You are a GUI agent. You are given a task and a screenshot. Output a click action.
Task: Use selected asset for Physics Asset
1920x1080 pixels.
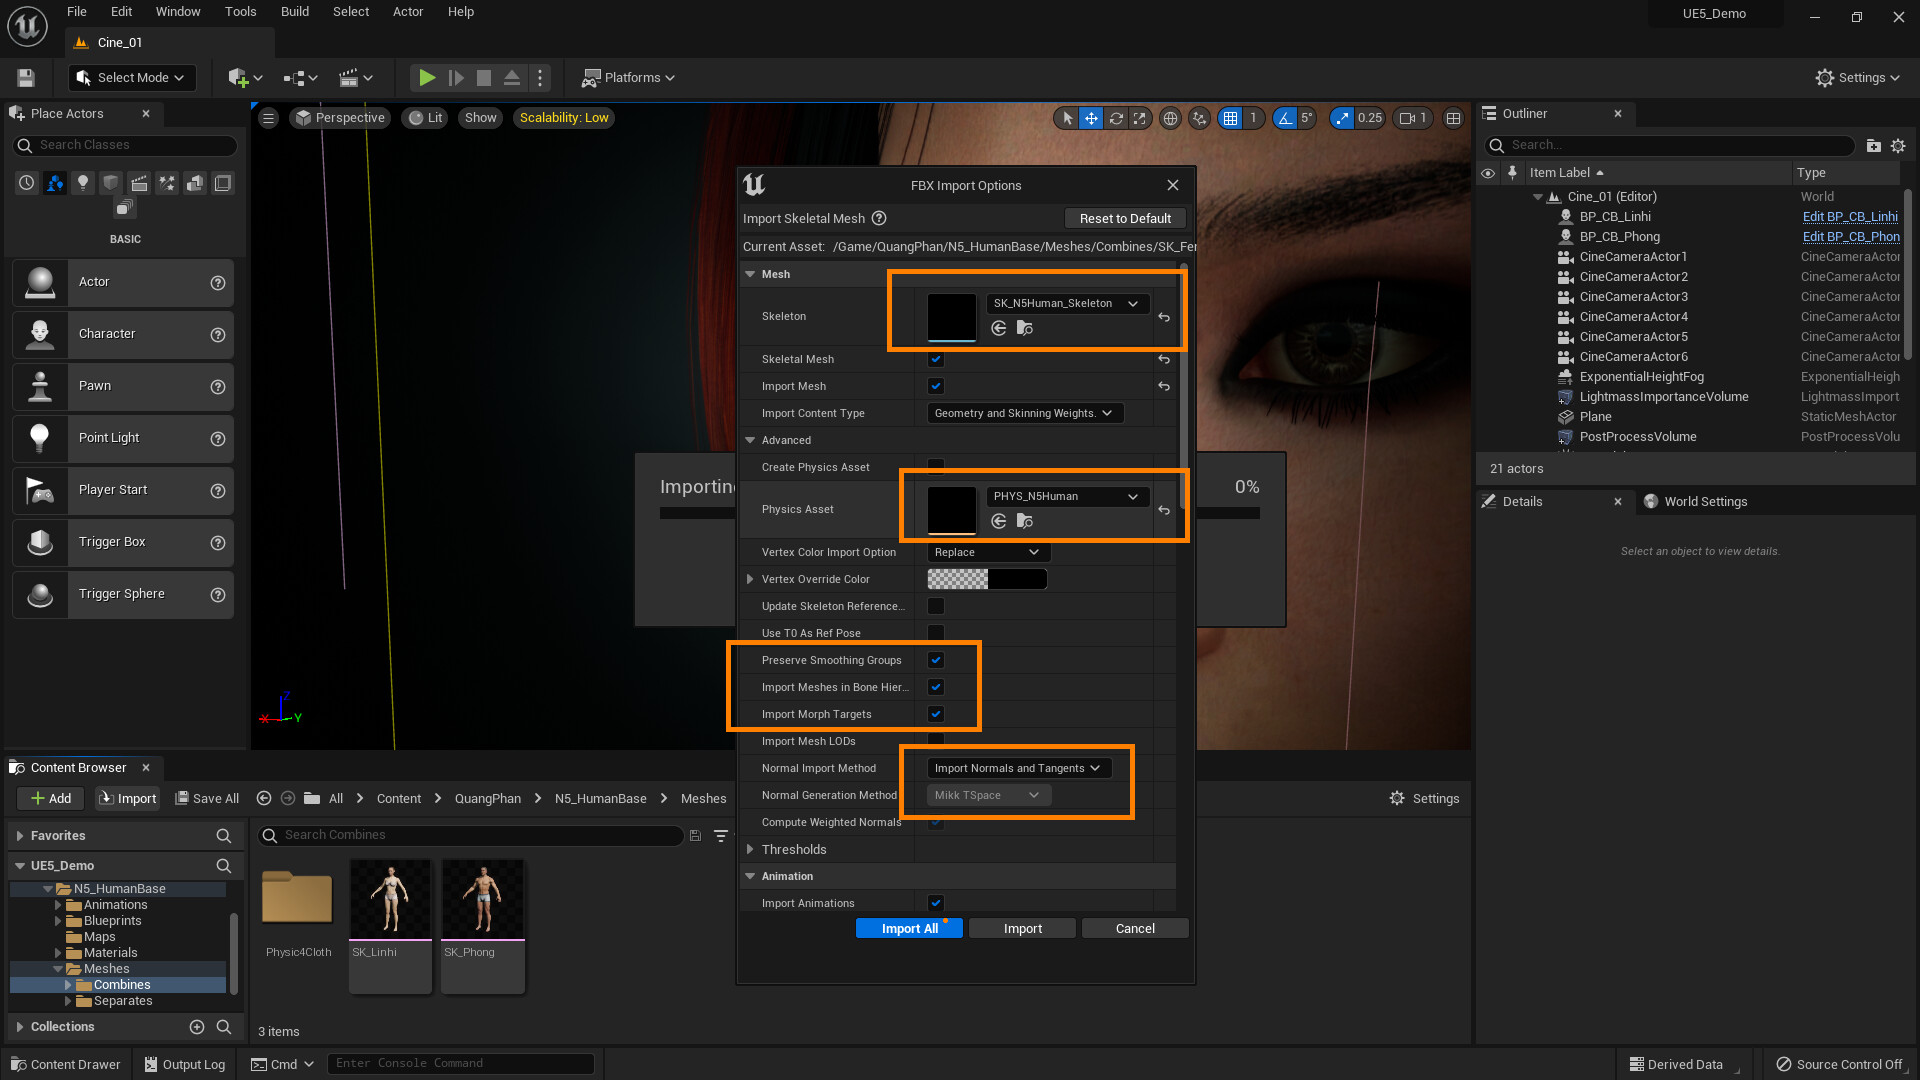(x=998, y=521)
